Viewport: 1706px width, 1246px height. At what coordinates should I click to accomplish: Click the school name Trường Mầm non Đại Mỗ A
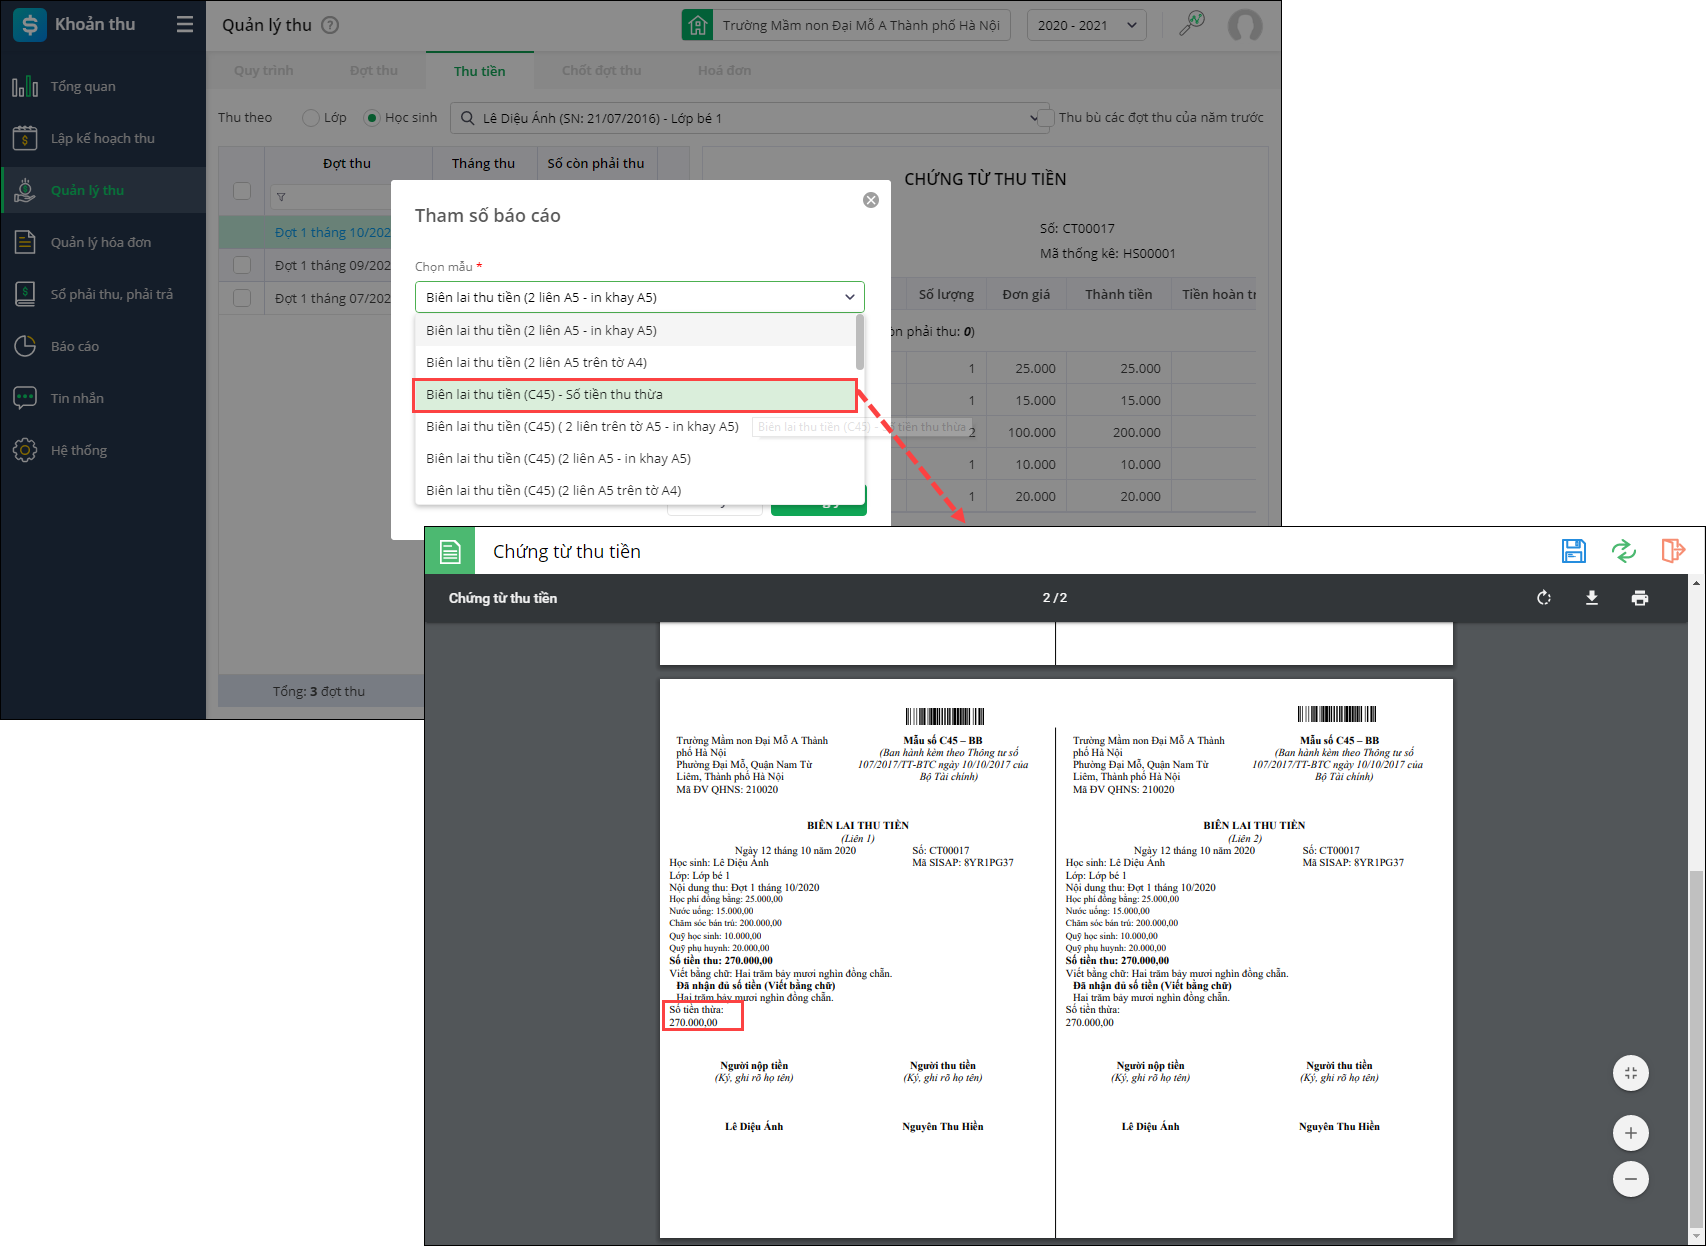(x=861, y=25)
